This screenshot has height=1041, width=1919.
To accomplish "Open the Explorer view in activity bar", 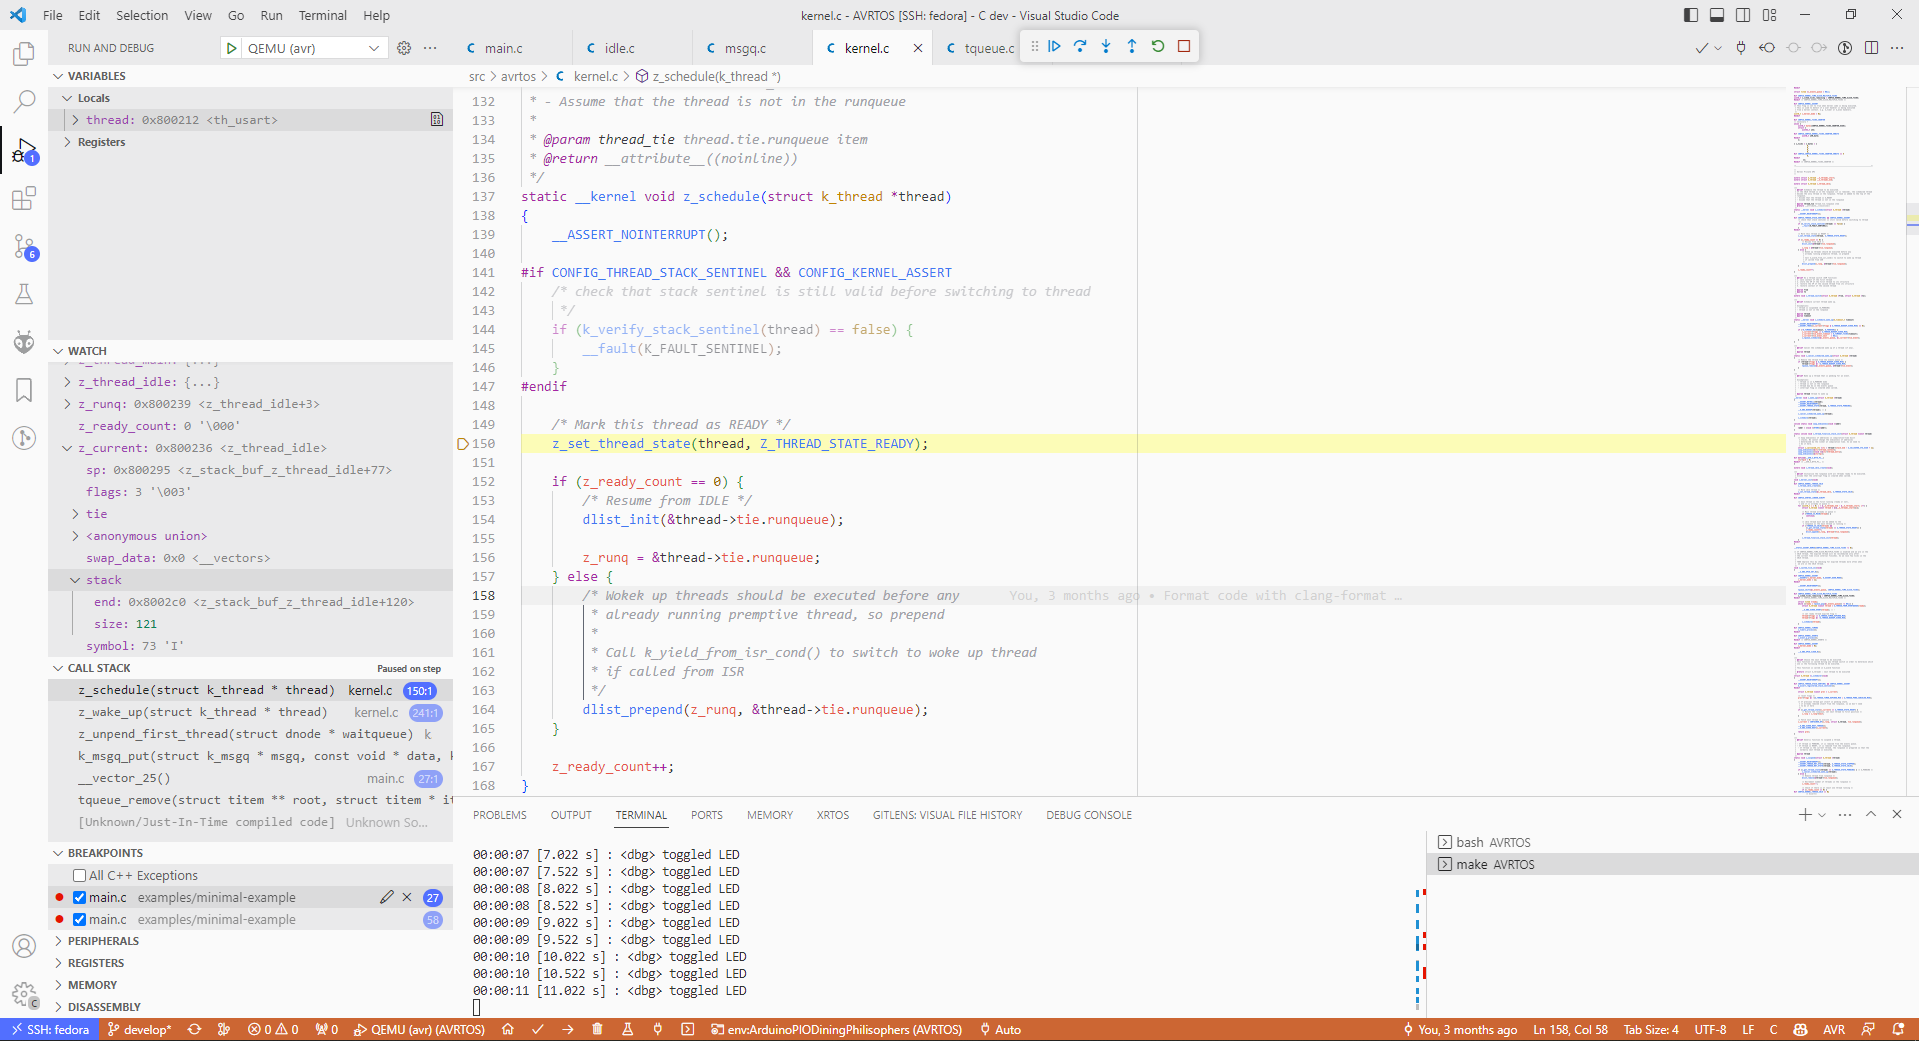I will click(x=24, y=53).
